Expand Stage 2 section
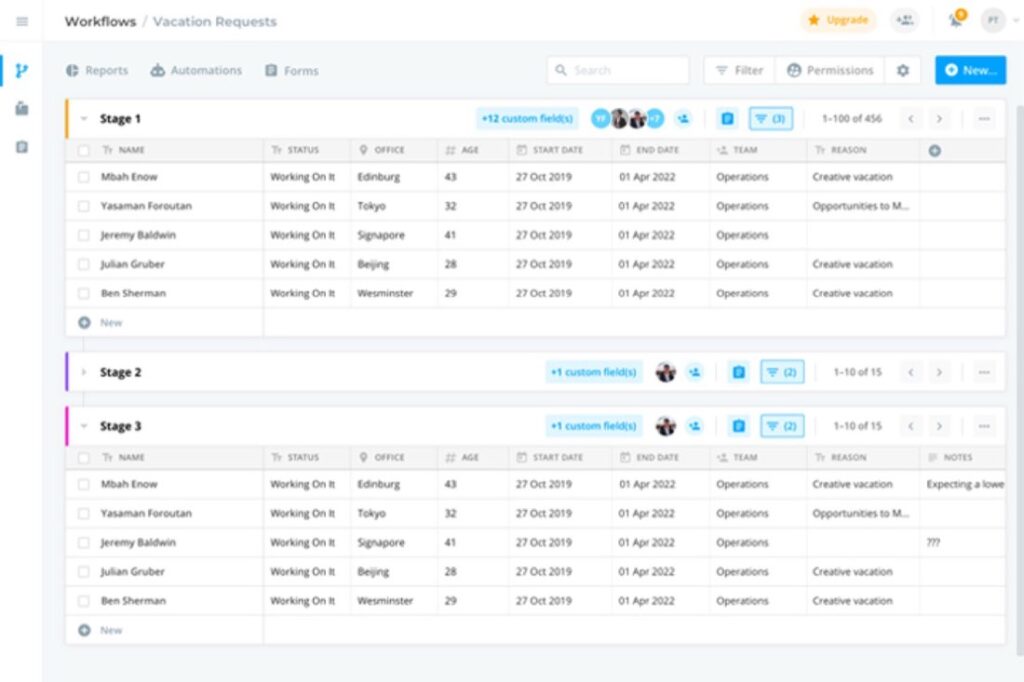1024x682 pixels. click(x=84, y=372)
